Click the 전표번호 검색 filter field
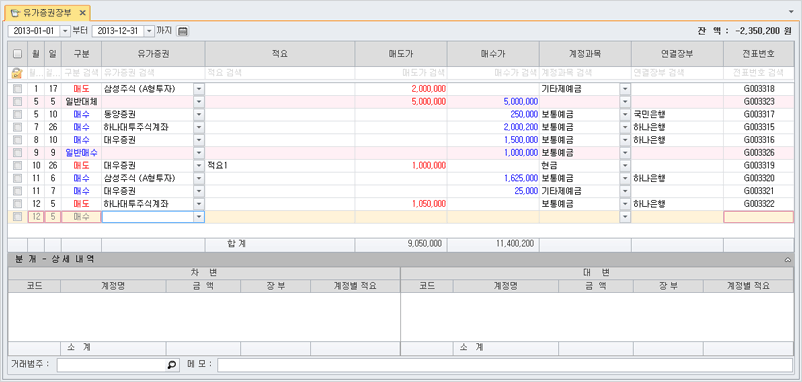This screenshot has height=382, width=802. (759, 73)
